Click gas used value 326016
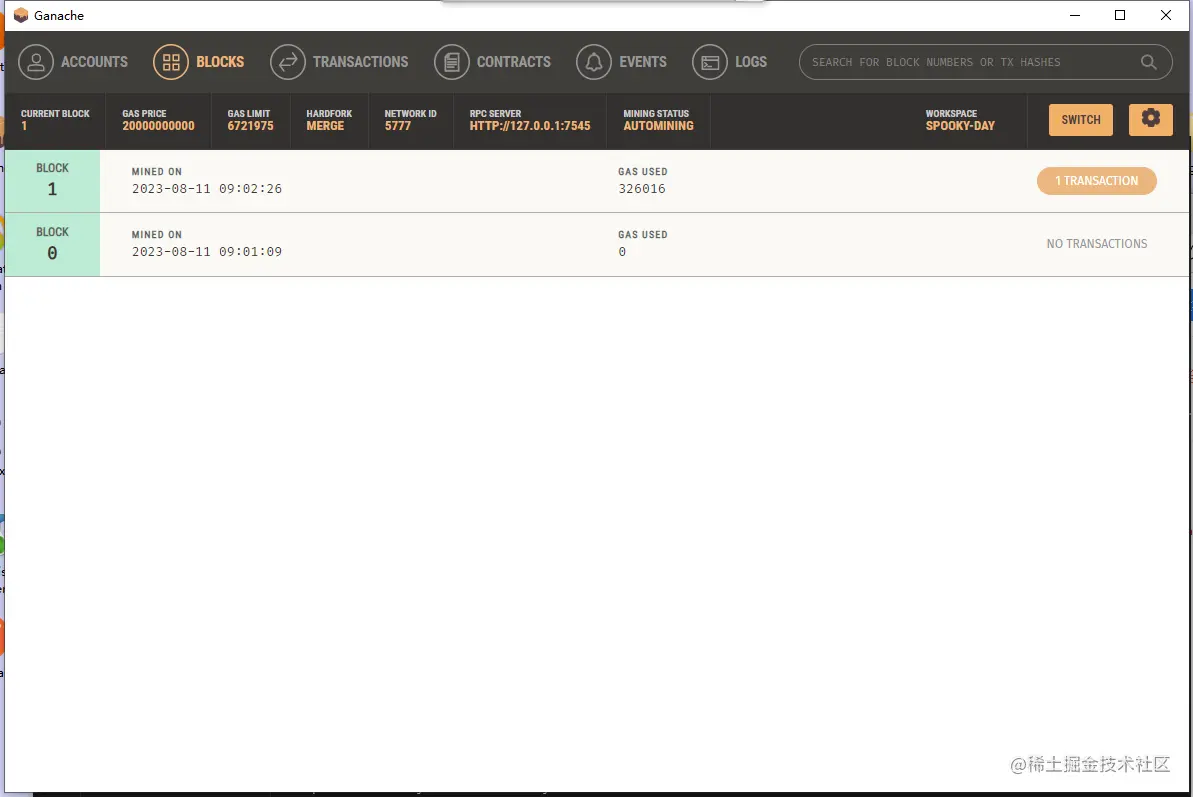The width and height of the screenshot is (1193, 797). coord(641,189)
